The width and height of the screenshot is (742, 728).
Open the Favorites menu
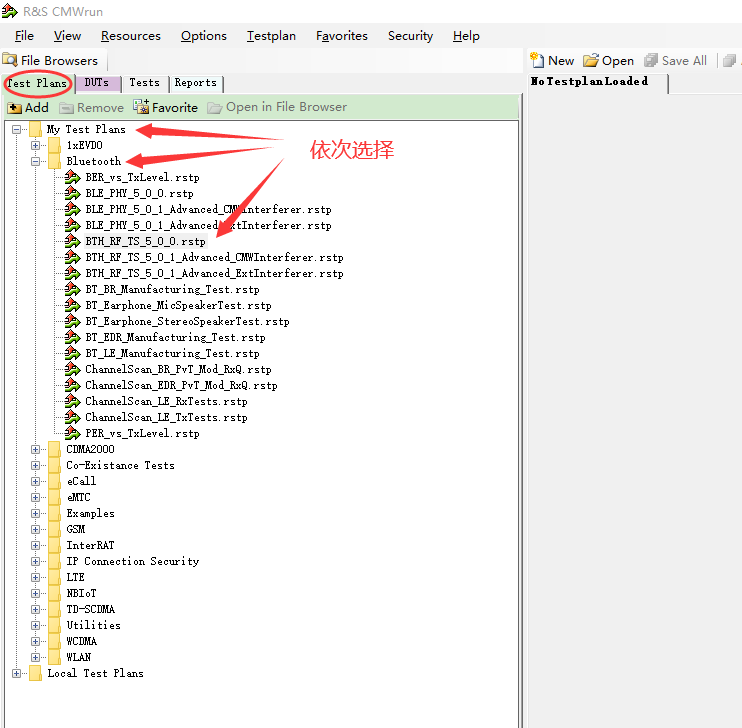click(x=342, y=36)
